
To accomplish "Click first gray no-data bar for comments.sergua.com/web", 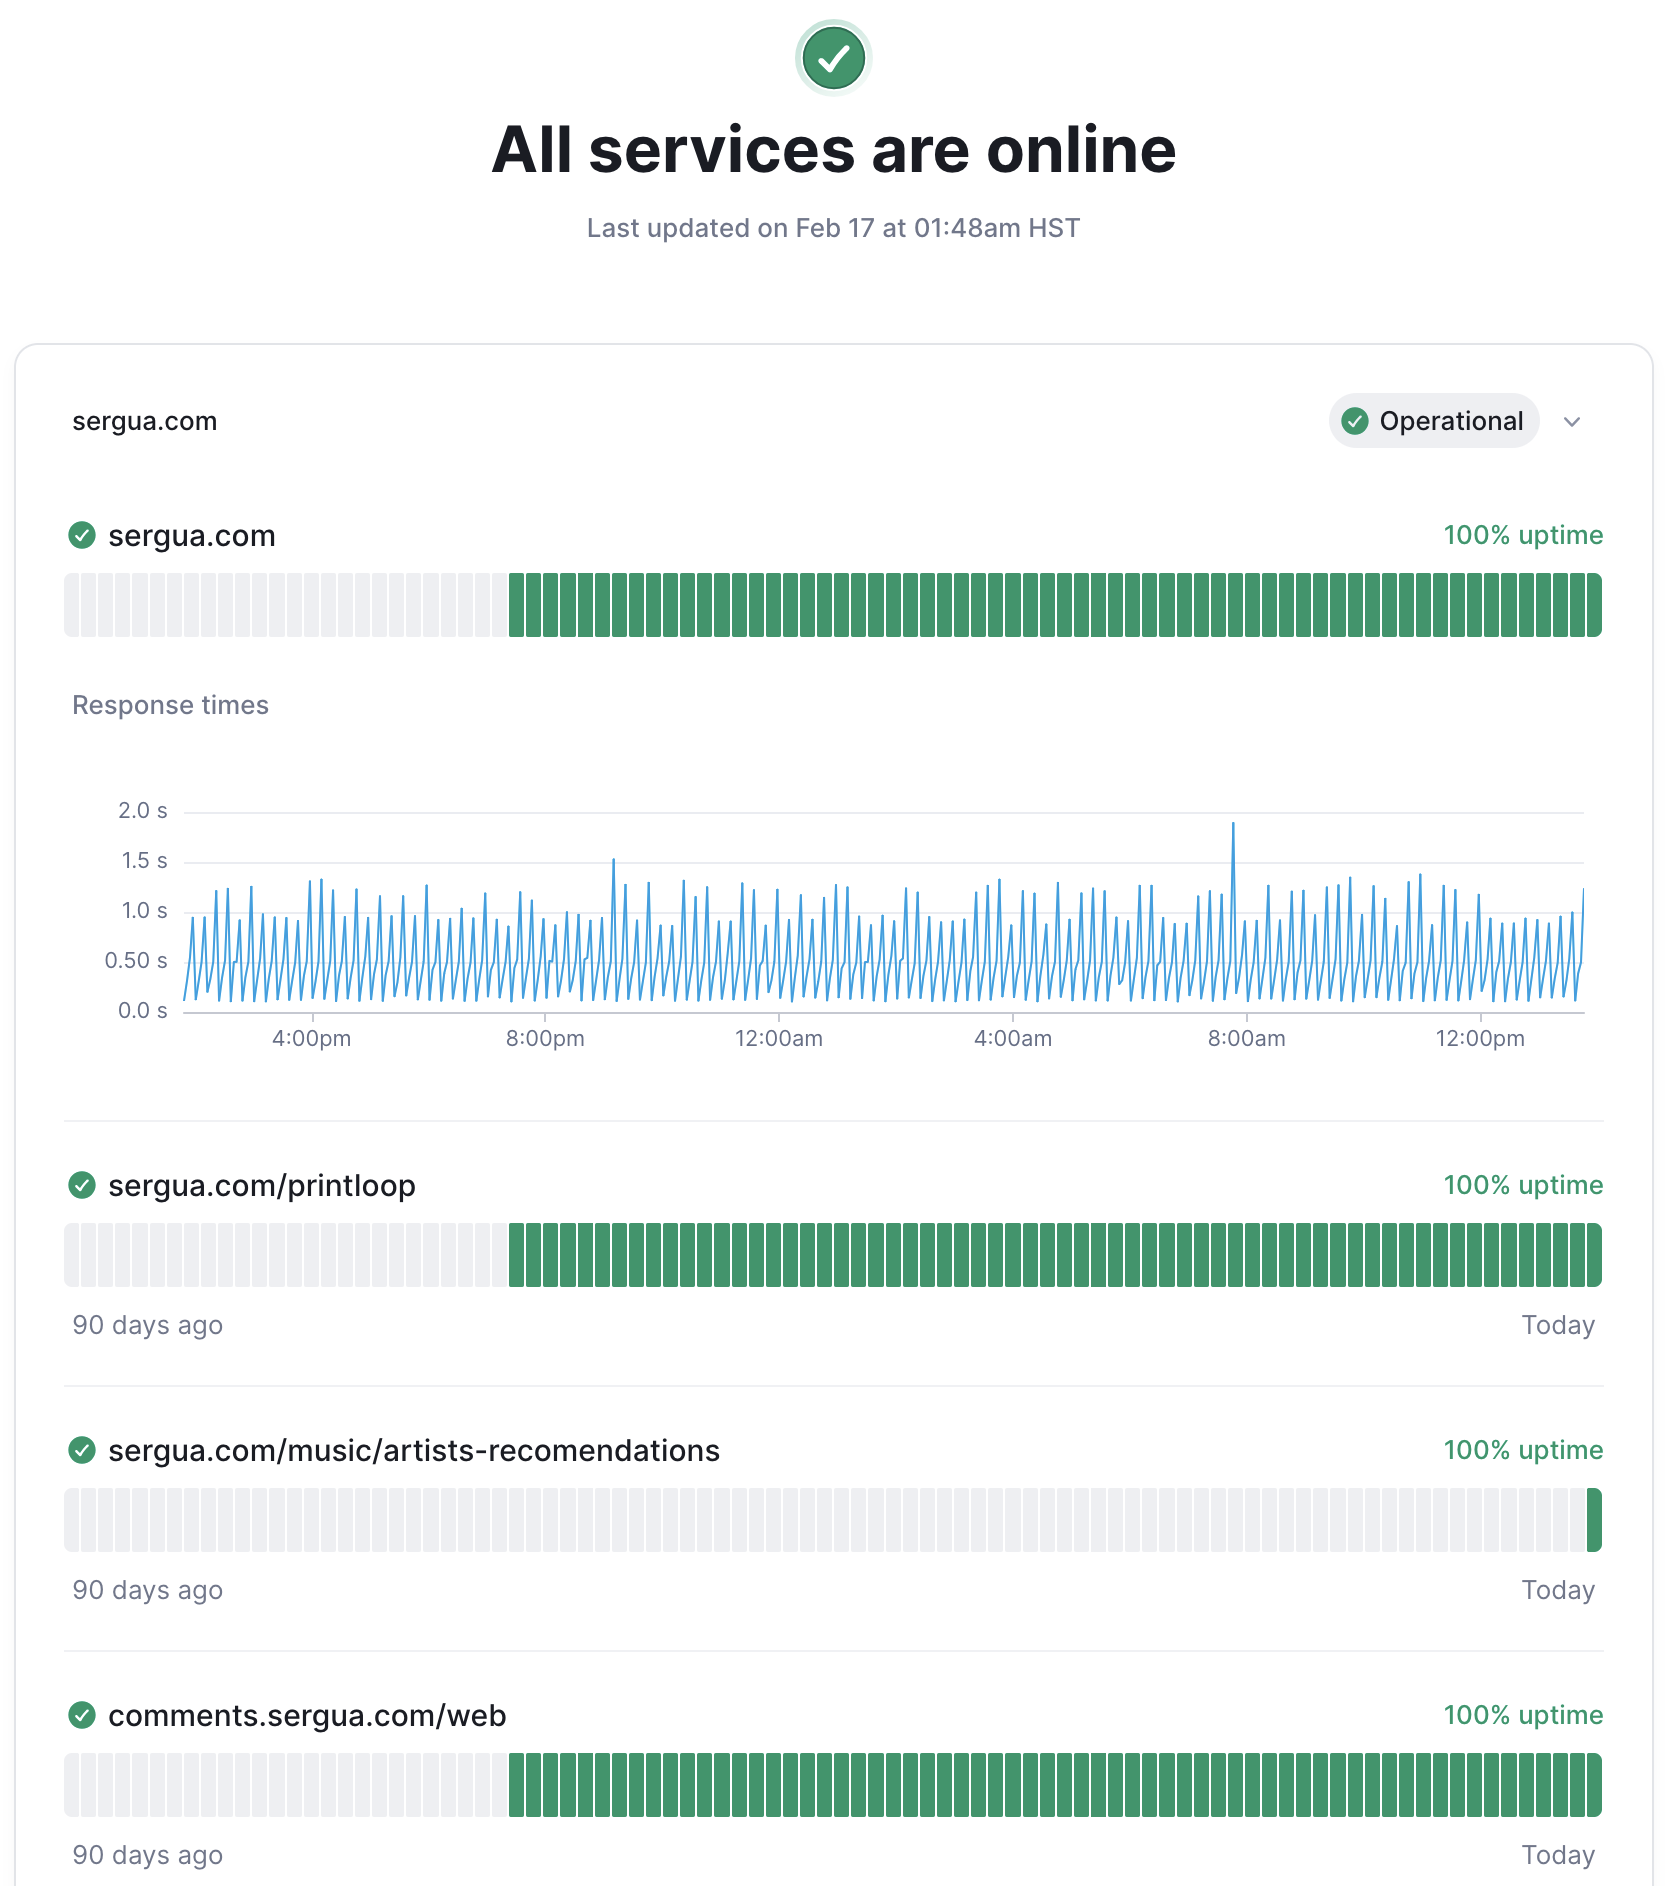I will tap(73, 1785).
